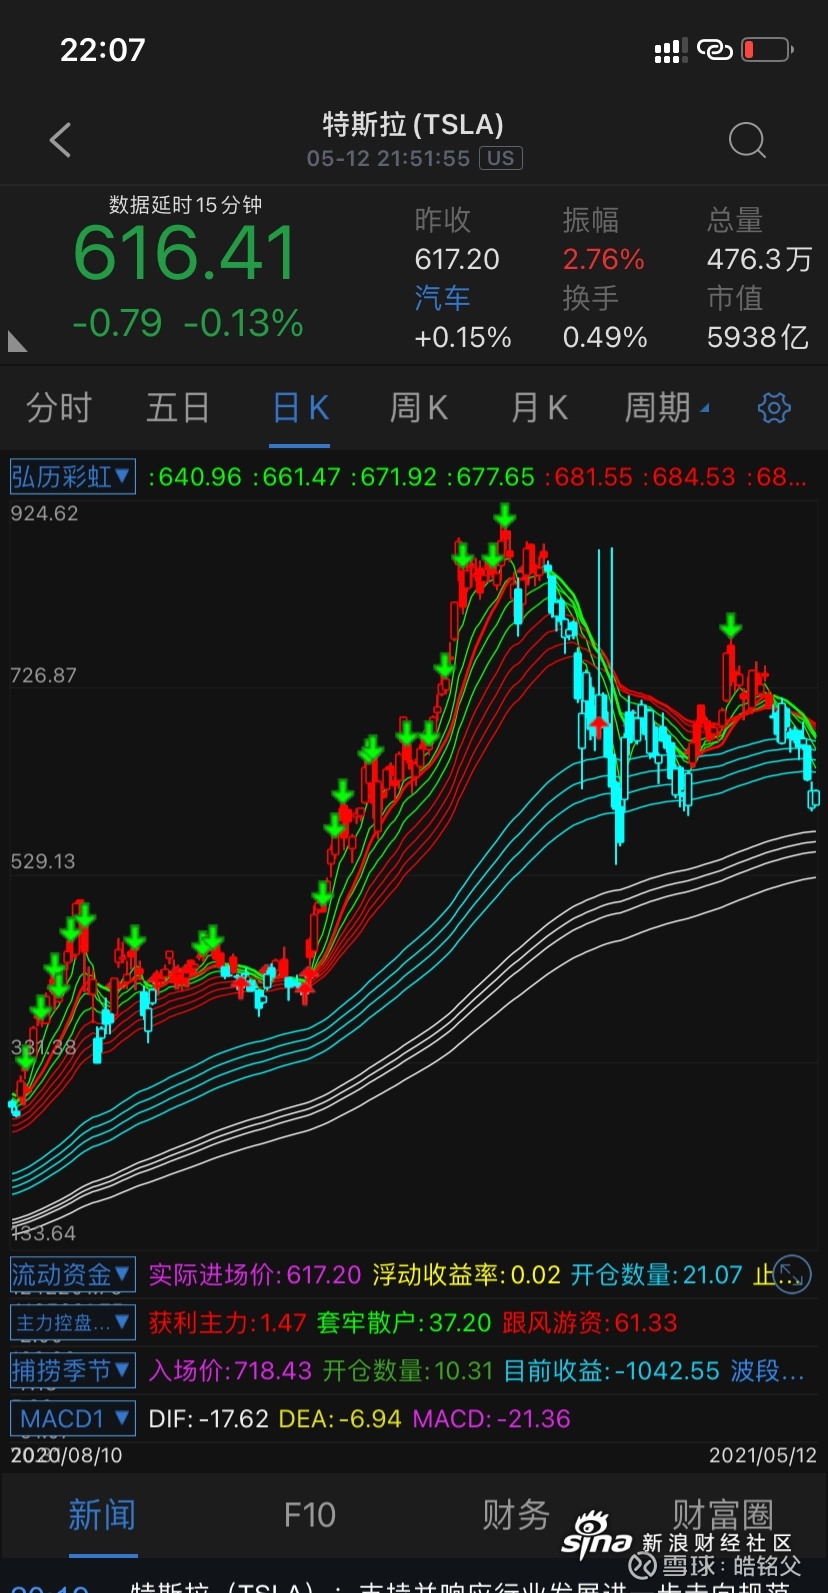Tap the DEA:-6.94 readout
This screenshot has width=828, height=1593.
[340, 1419]
